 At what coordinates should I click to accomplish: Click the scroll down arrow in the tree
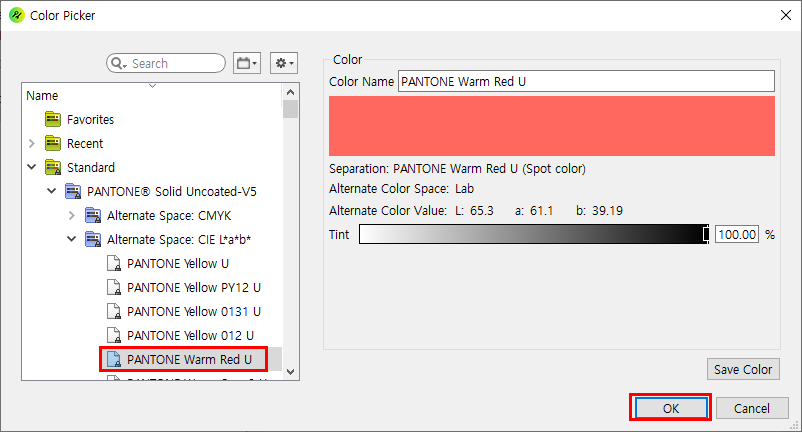tap(291, 372)
